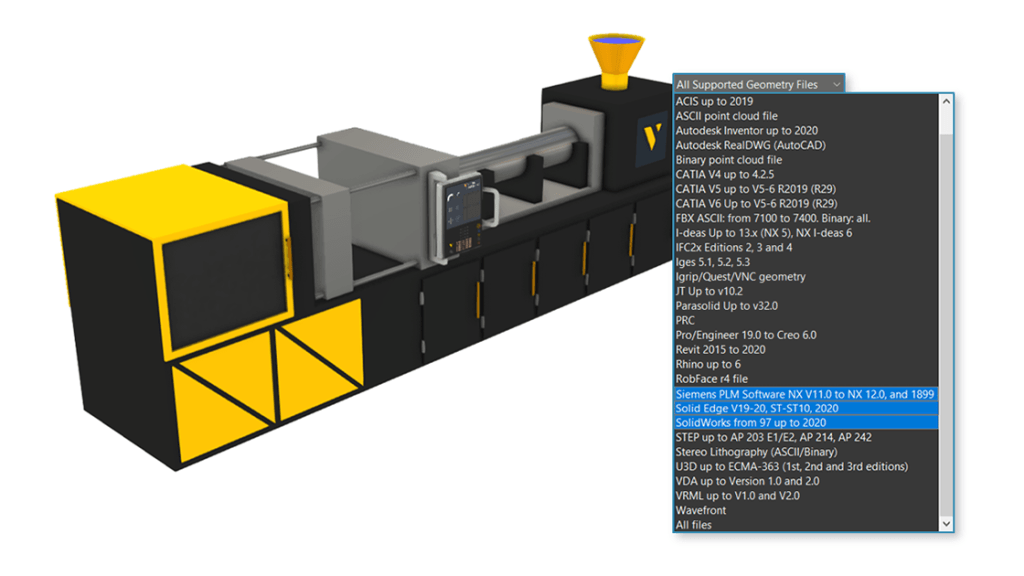Screen dimensions: 1024x576
Task: Select Rhino up to 6
Action: [x=807, y=364]
